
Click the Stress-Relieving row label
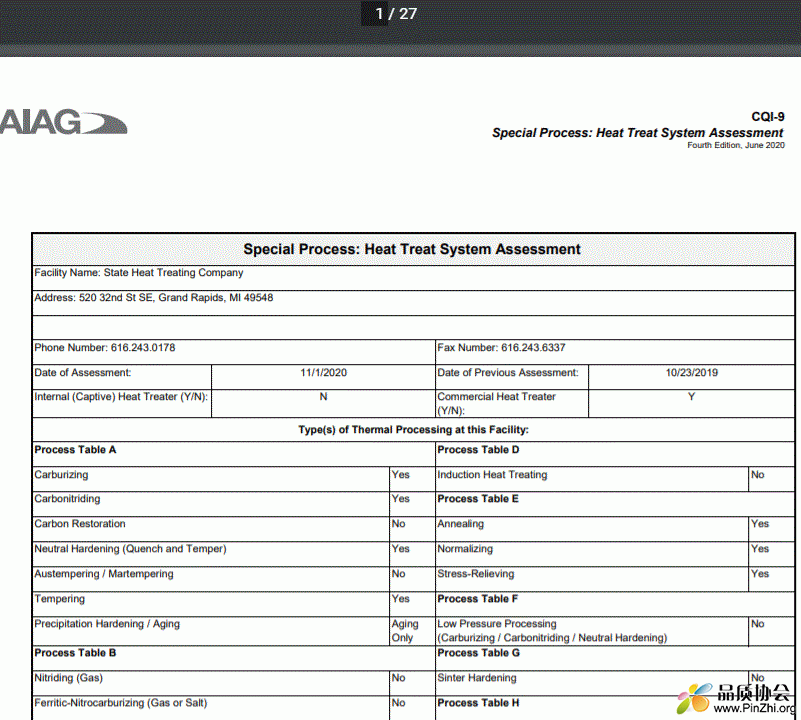click(x=476, y=574)
